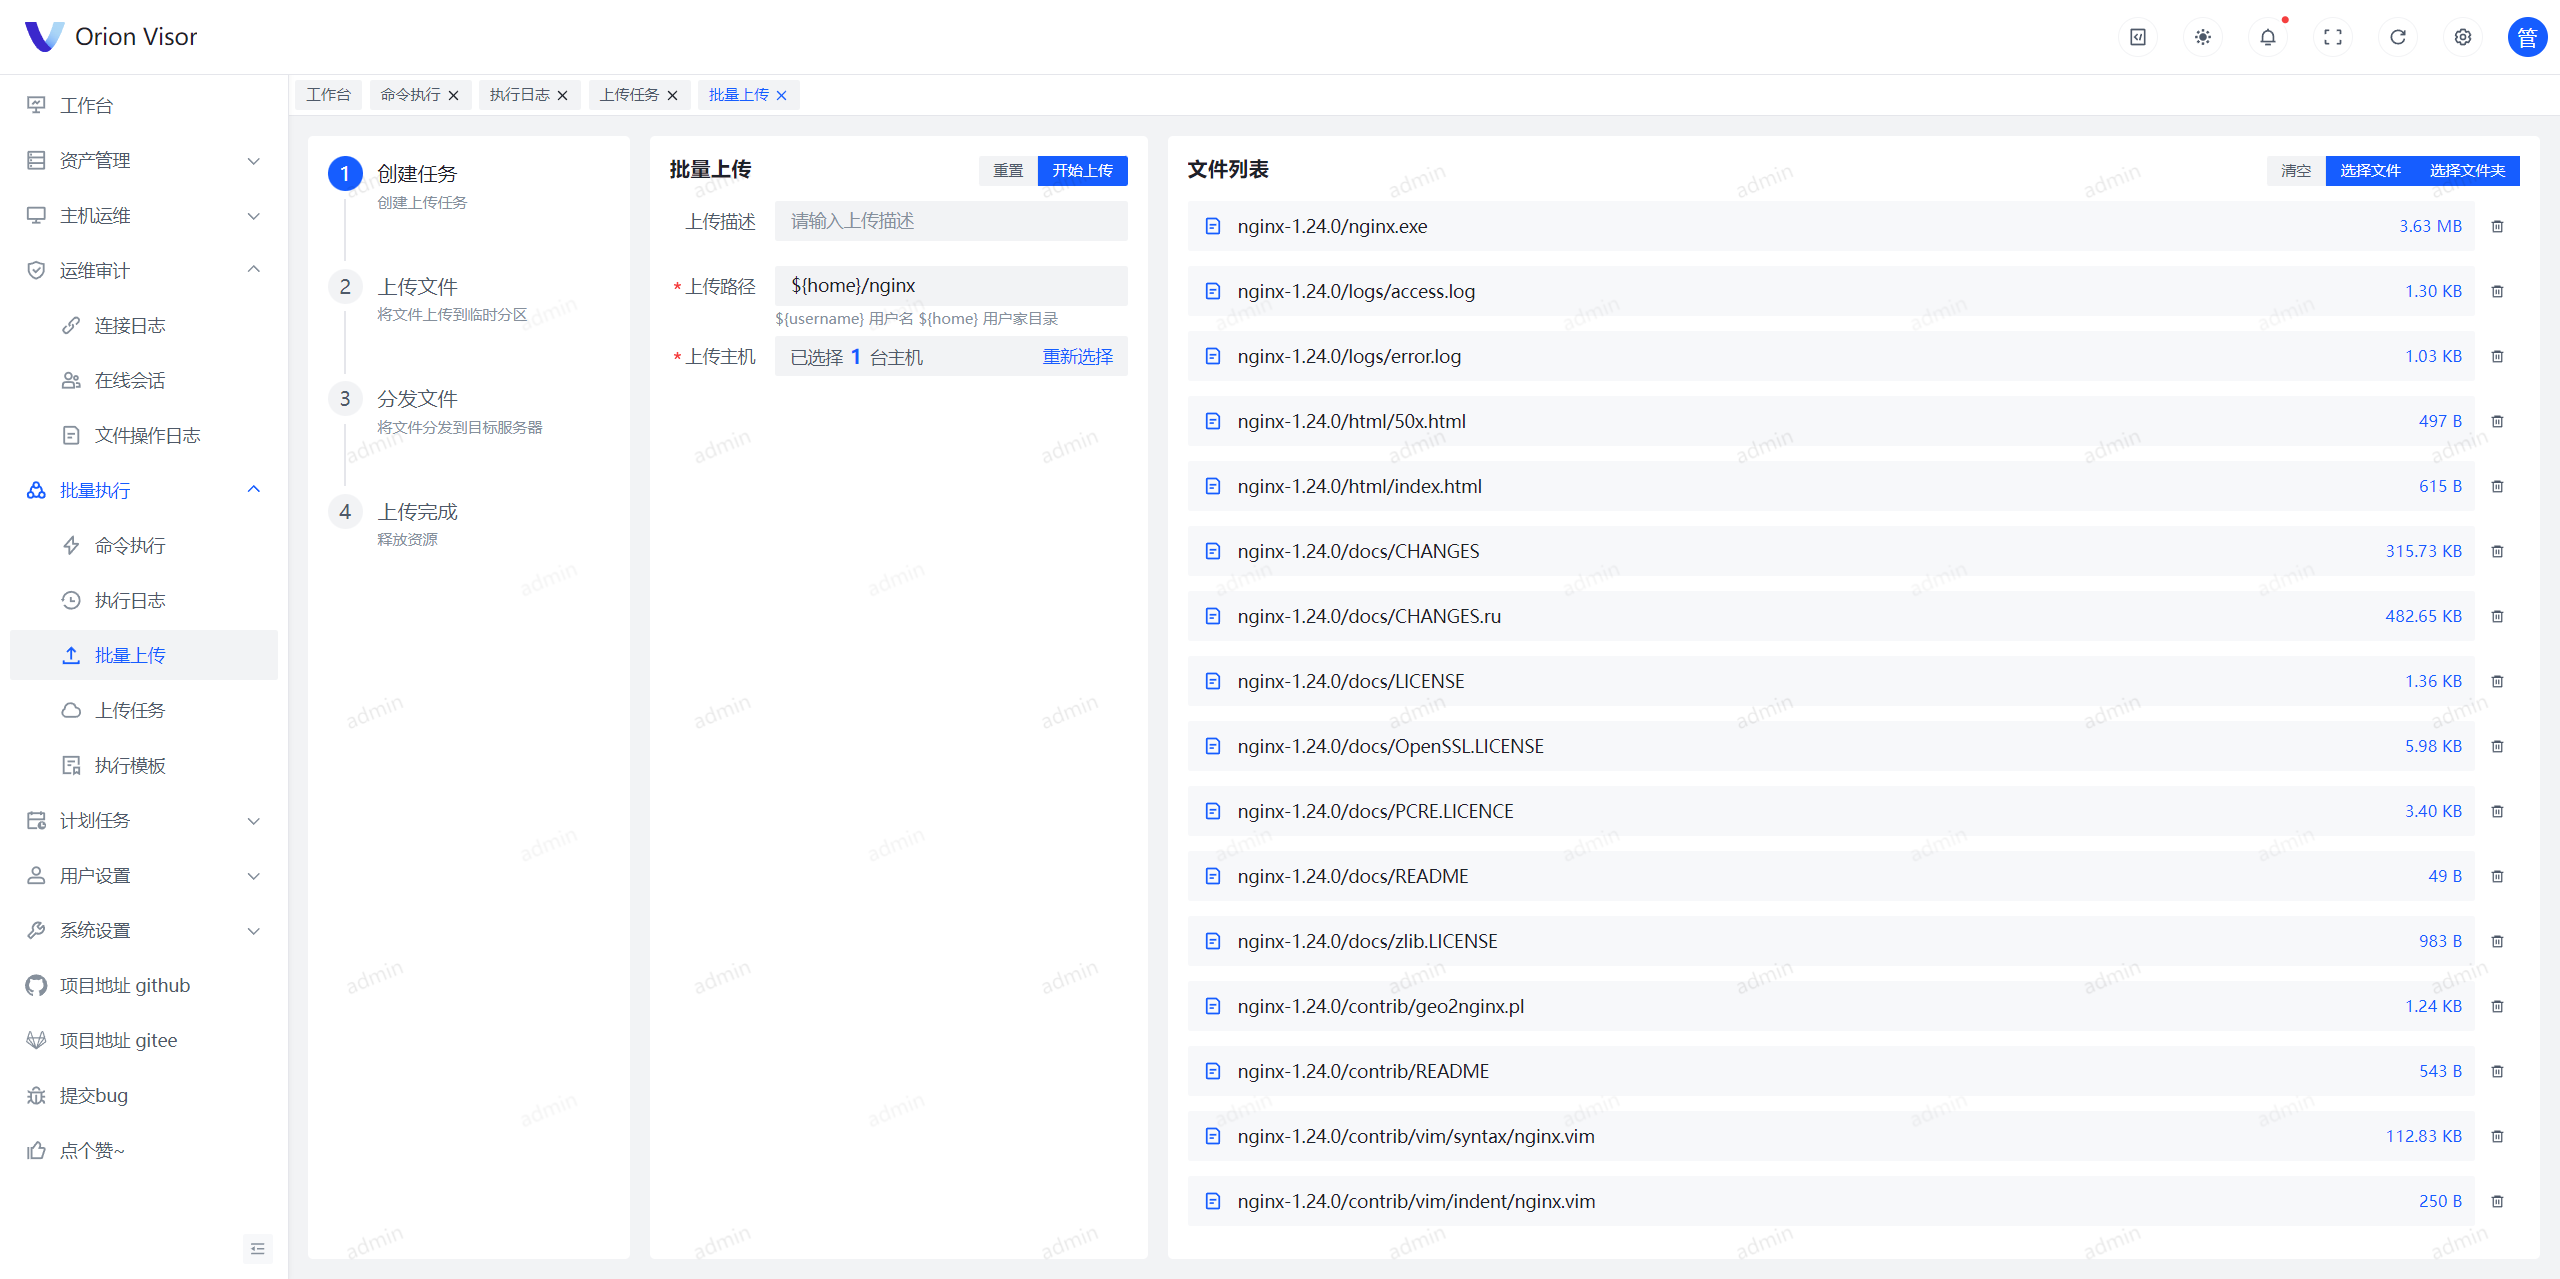This screenshot has width=2560, height=1279.
Task: Close the 上传任务 tab
Action: point(673,95)
